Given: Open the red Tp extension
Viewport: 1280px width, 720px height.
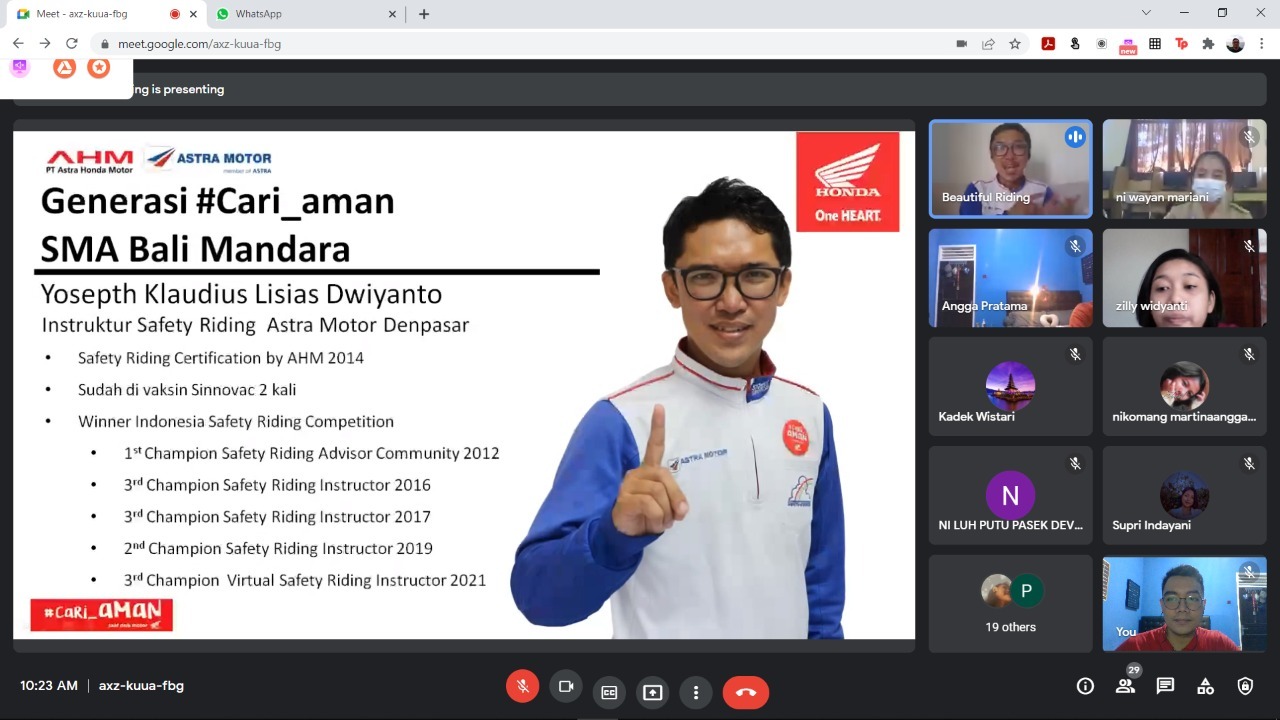Looking at the screenshot, I should (x=1182, y=44).
